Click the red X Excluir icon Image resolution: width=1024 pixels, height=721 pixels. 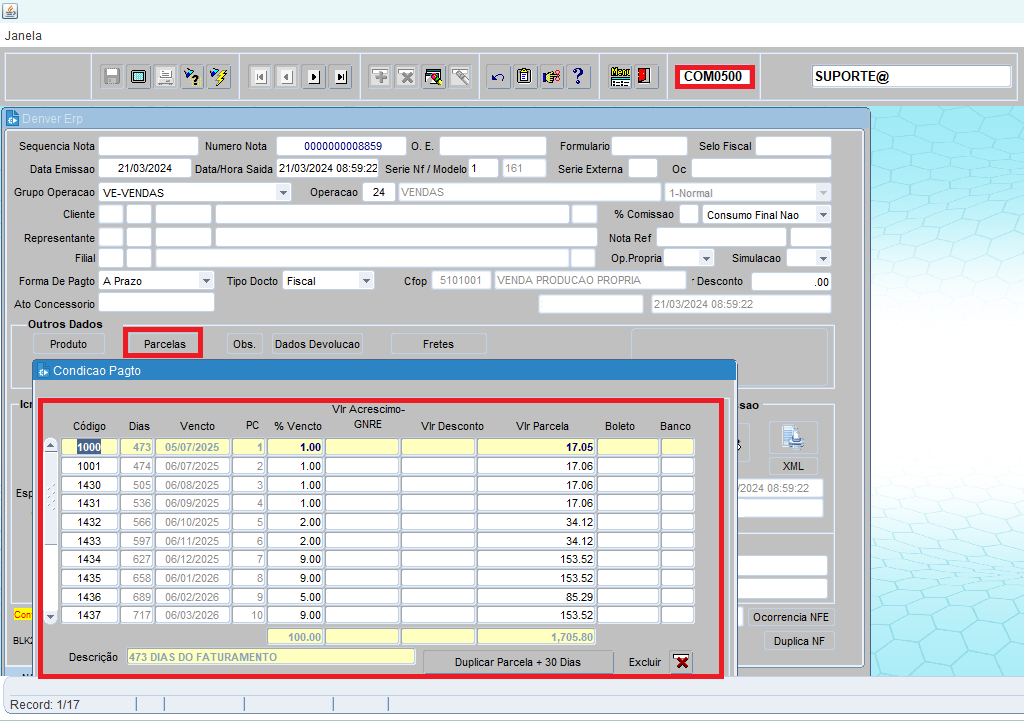[x=681, y=662]
